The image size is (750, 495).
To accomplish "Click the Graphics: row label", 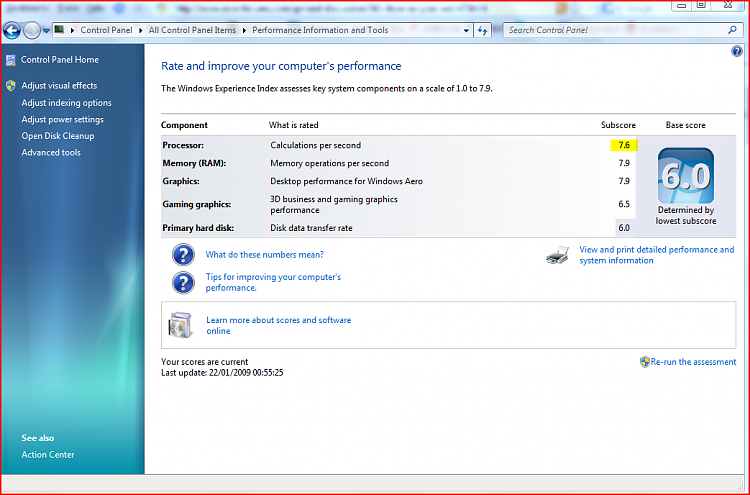I will tap(181, 181).
